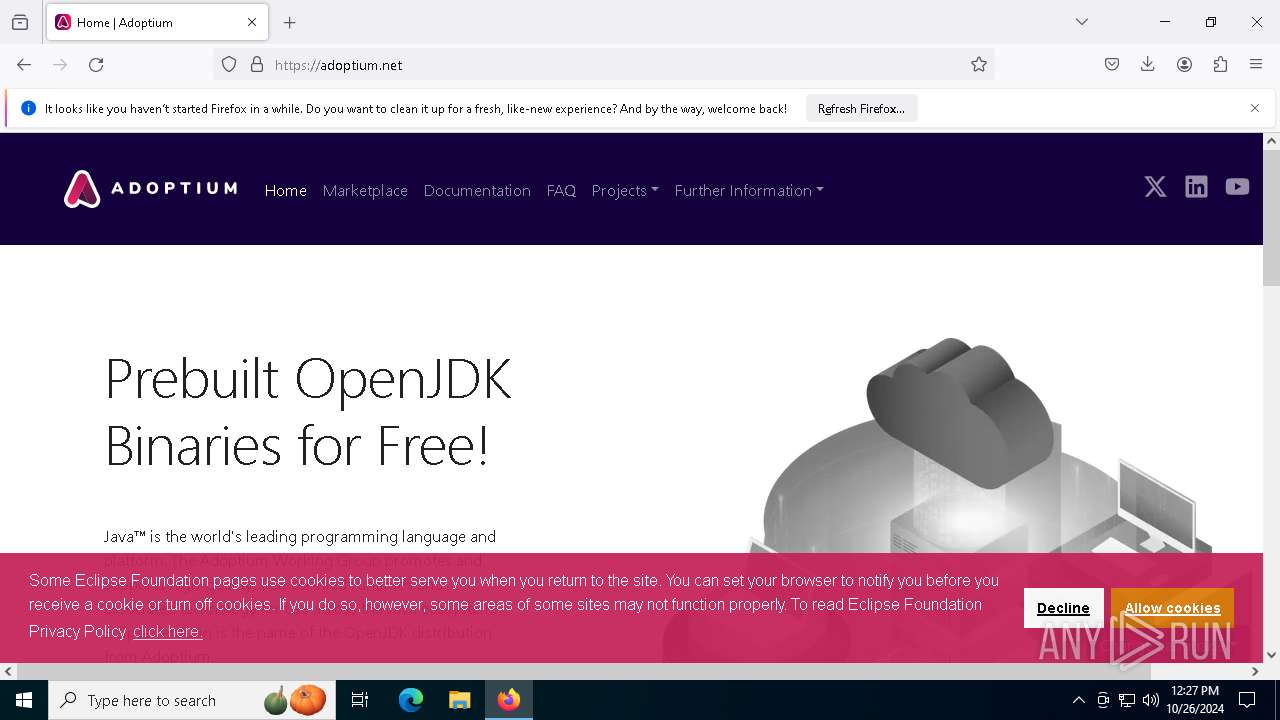This screenshot has width=1280, height=720.
Task: Open the Firefox hamburger menu
Action: [x=1256, y=64]
